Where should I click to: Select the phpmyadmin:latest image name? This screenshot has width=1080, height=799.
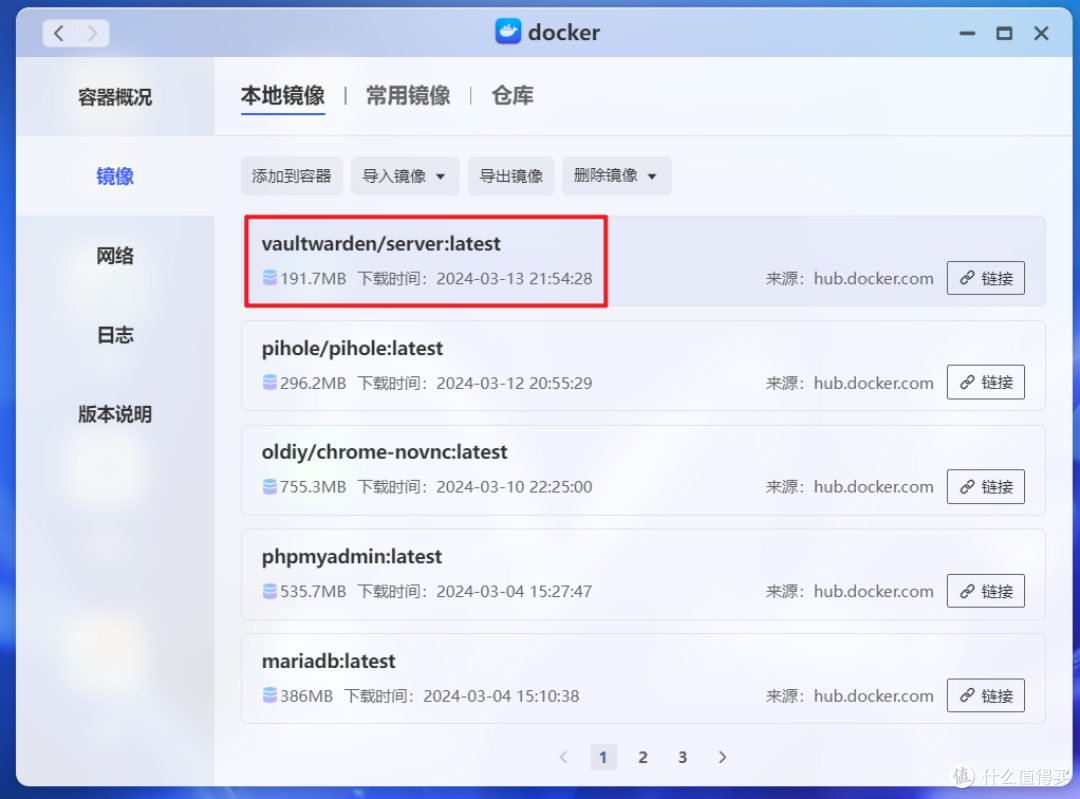pyautogui.click(x=351, y=557)
